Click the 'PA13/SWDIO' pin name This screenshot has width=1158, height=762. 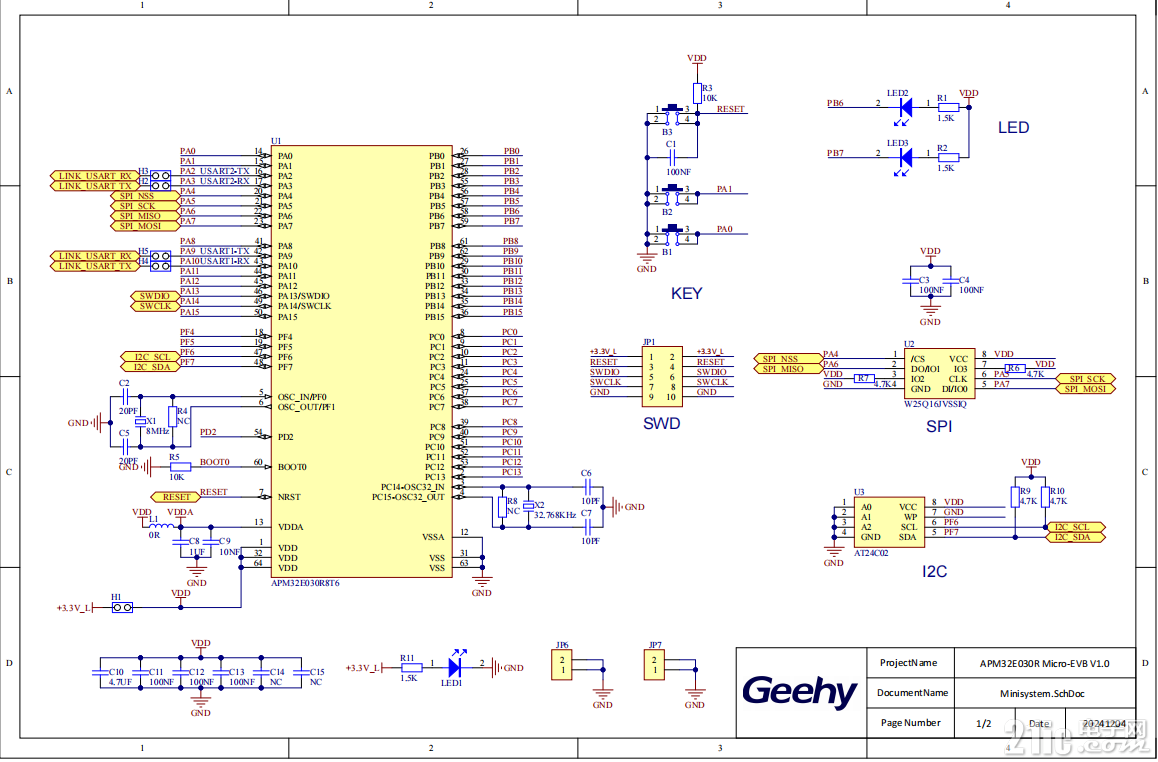click(304, 296)
